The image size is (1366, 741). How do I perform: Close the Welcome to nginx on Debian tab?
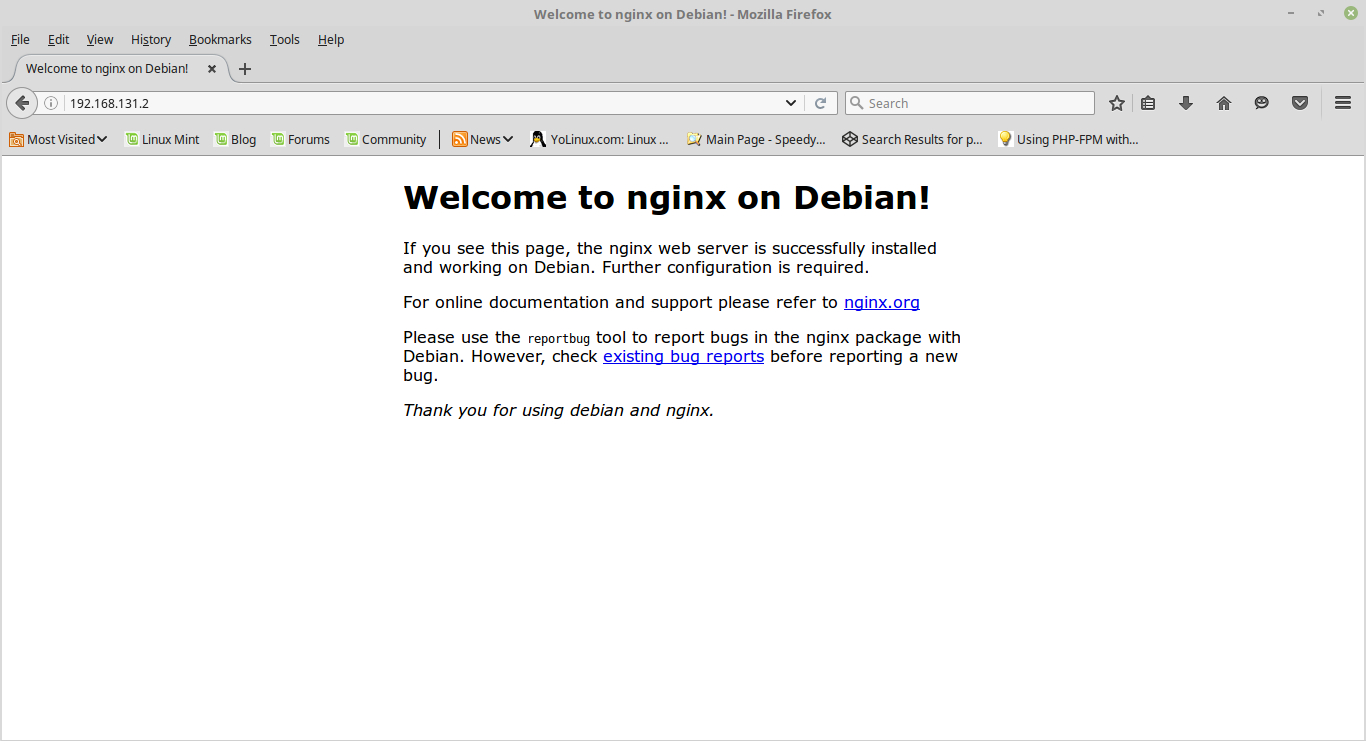pos(212,69)
